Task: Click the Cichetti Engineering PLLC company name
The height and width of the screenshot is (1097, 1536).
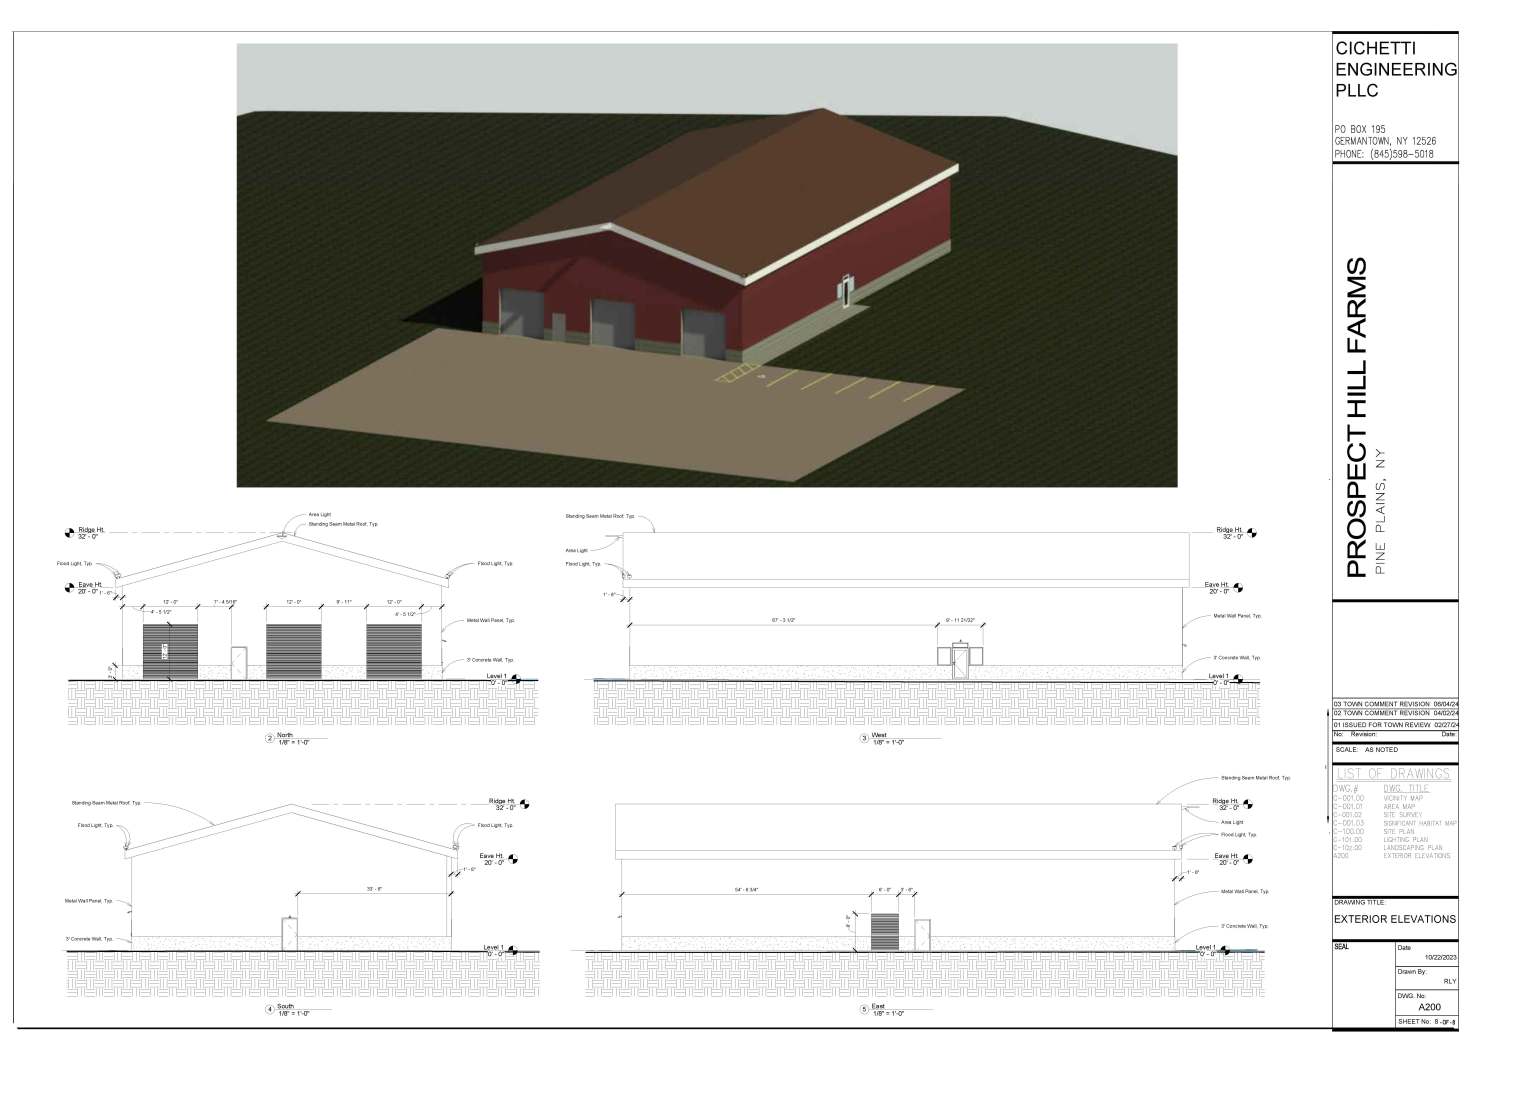Action: tap(1395, 69)
